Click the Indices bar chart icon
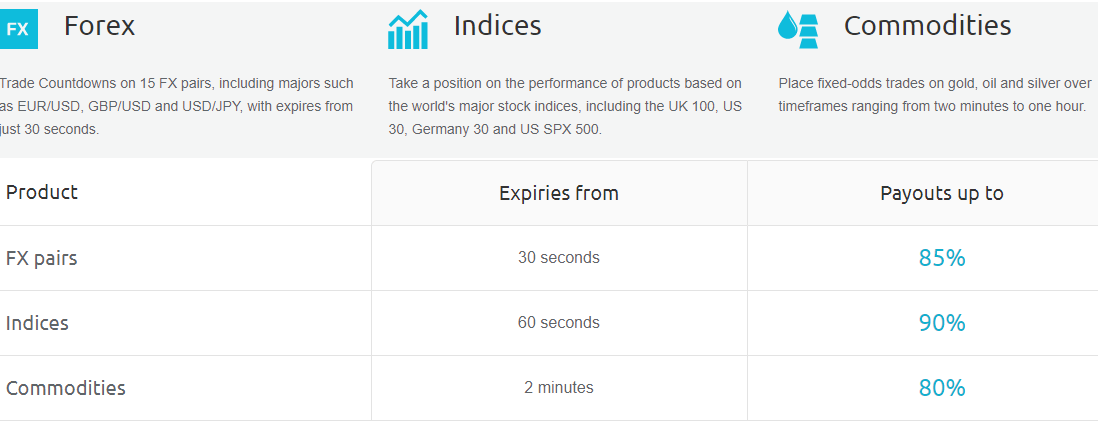Screen dimensions: 1098x427 408,29
